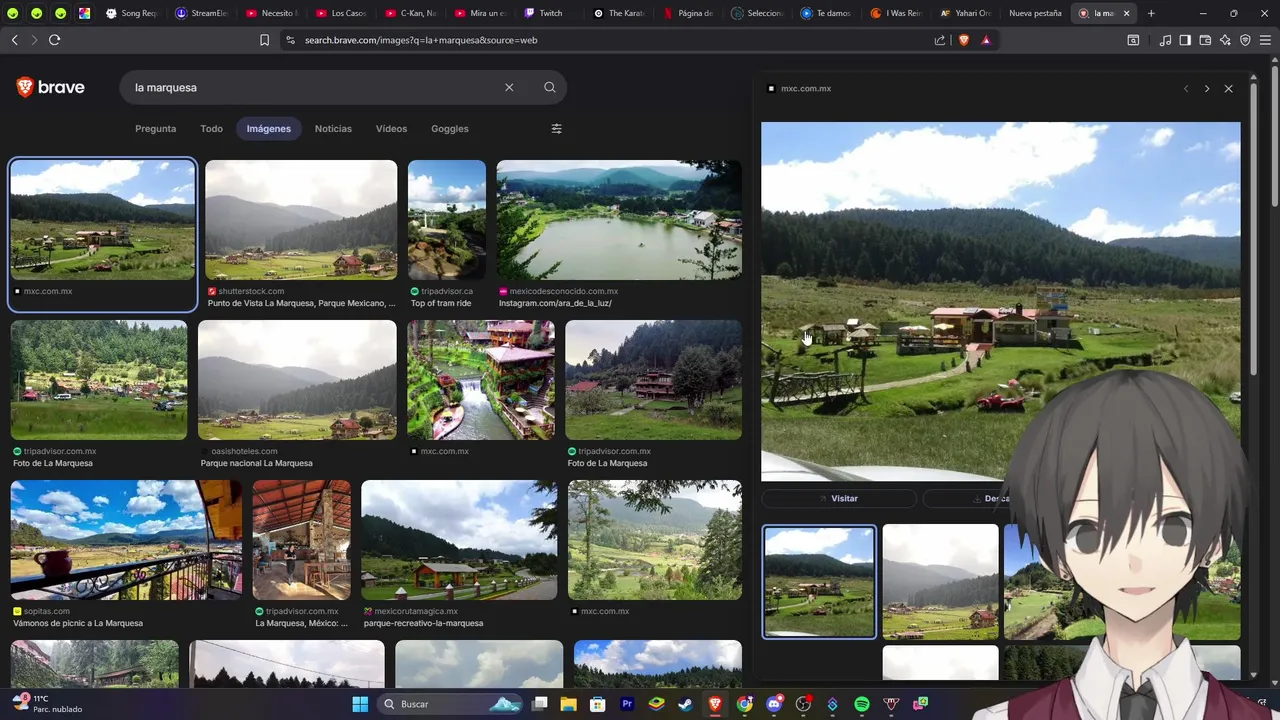
Task: Select the Top of tram ride image thumbnail
Action: pos(447,220)
